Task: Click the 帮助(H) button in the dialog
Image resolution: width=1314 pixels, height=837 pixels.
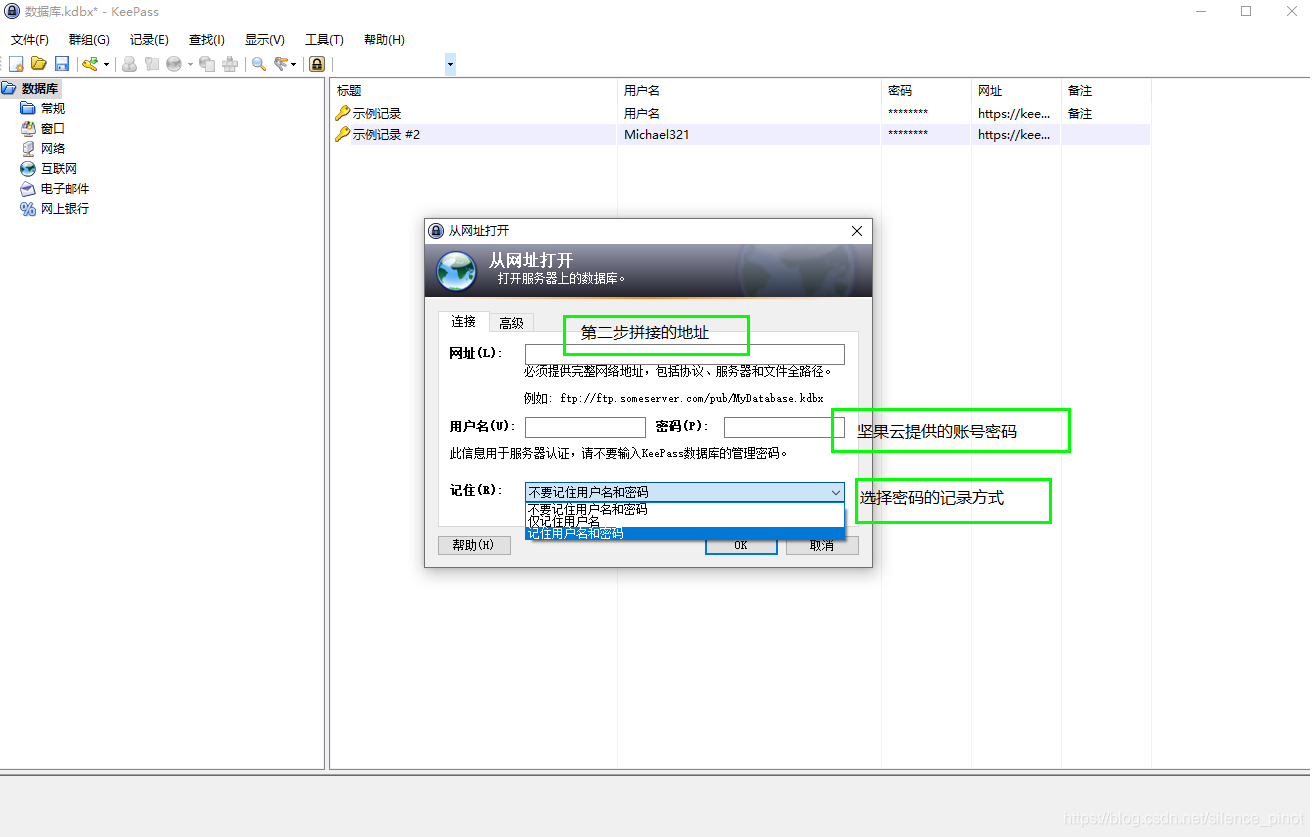Action: coord(474,545)
